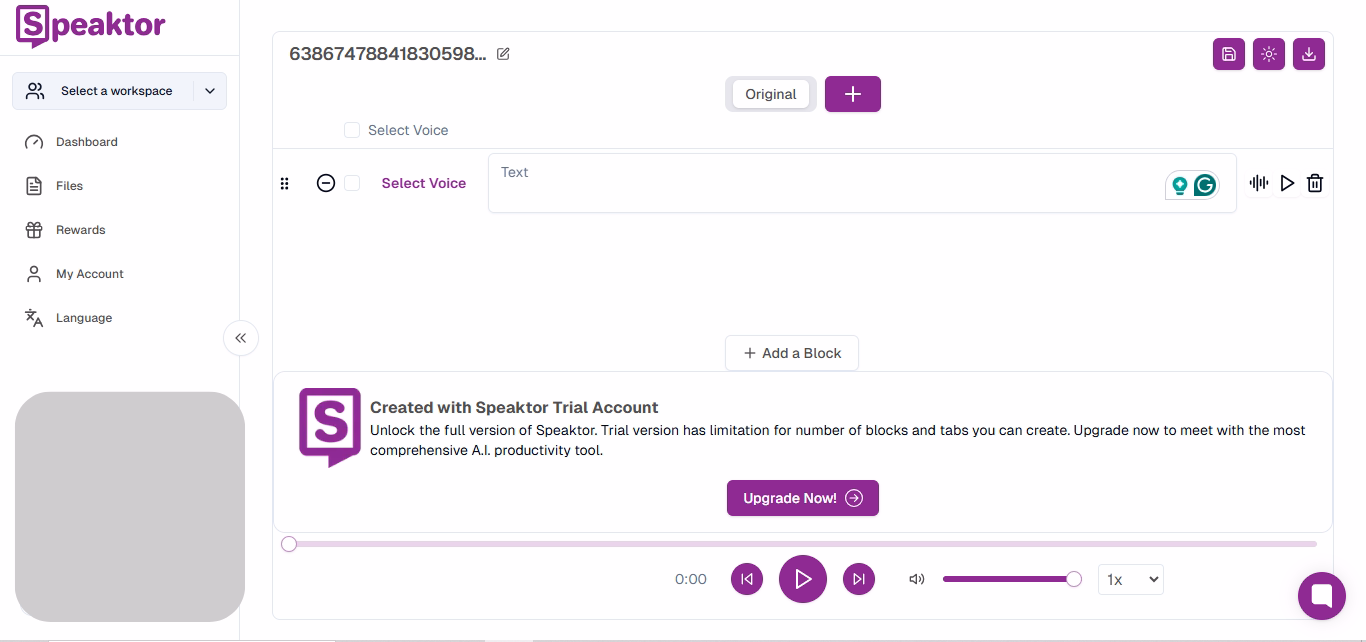Go to Rewards section
1366x642 pixels.
[66, 230]
